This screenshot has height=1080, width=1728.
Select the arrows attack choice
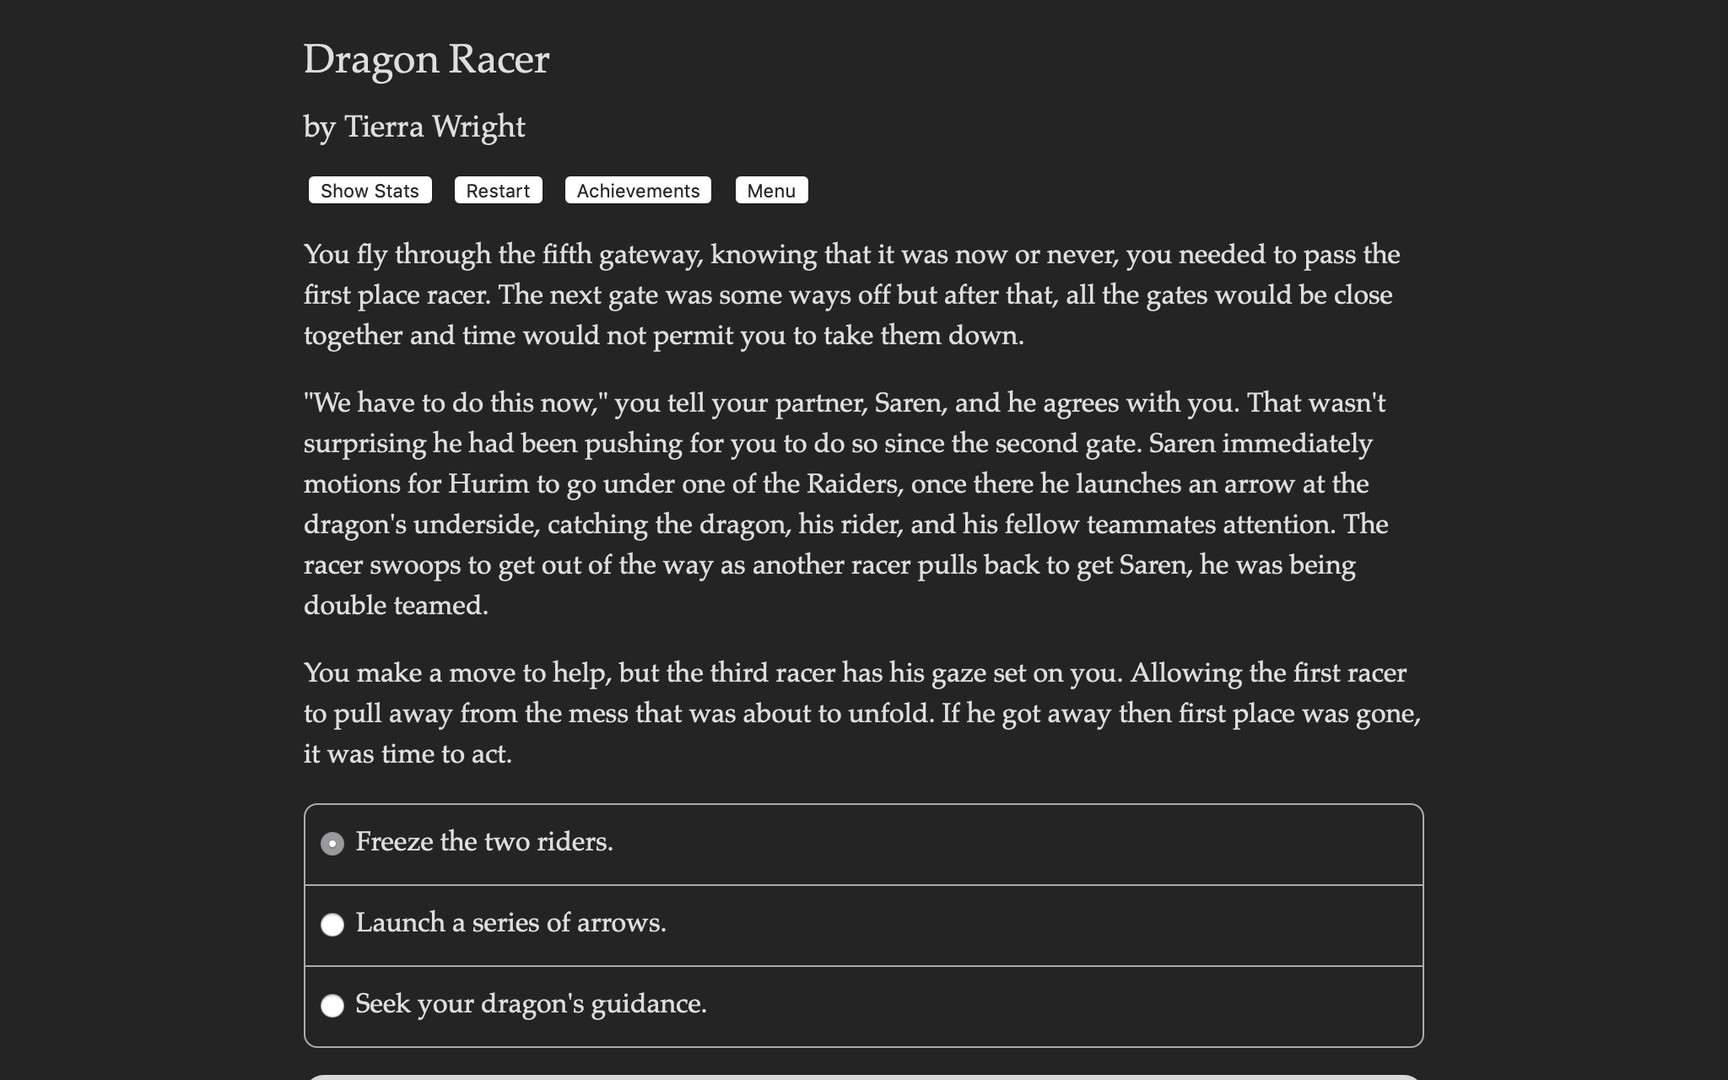coord(512,923)
